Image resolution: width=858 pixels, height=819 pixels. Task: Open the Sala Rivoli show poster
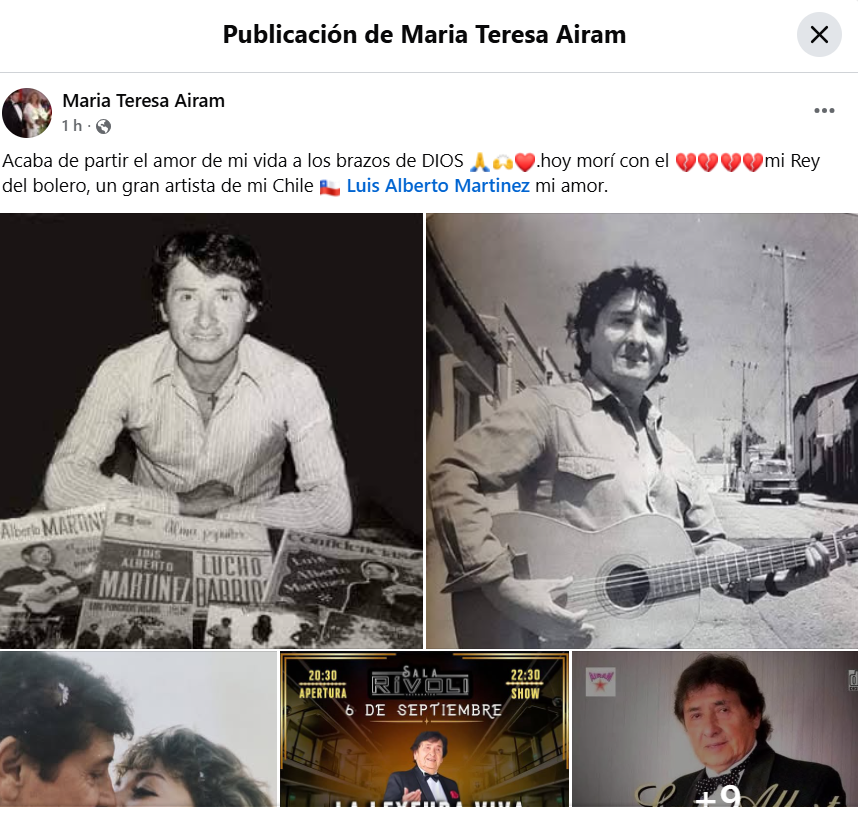(x=425, y=729)
